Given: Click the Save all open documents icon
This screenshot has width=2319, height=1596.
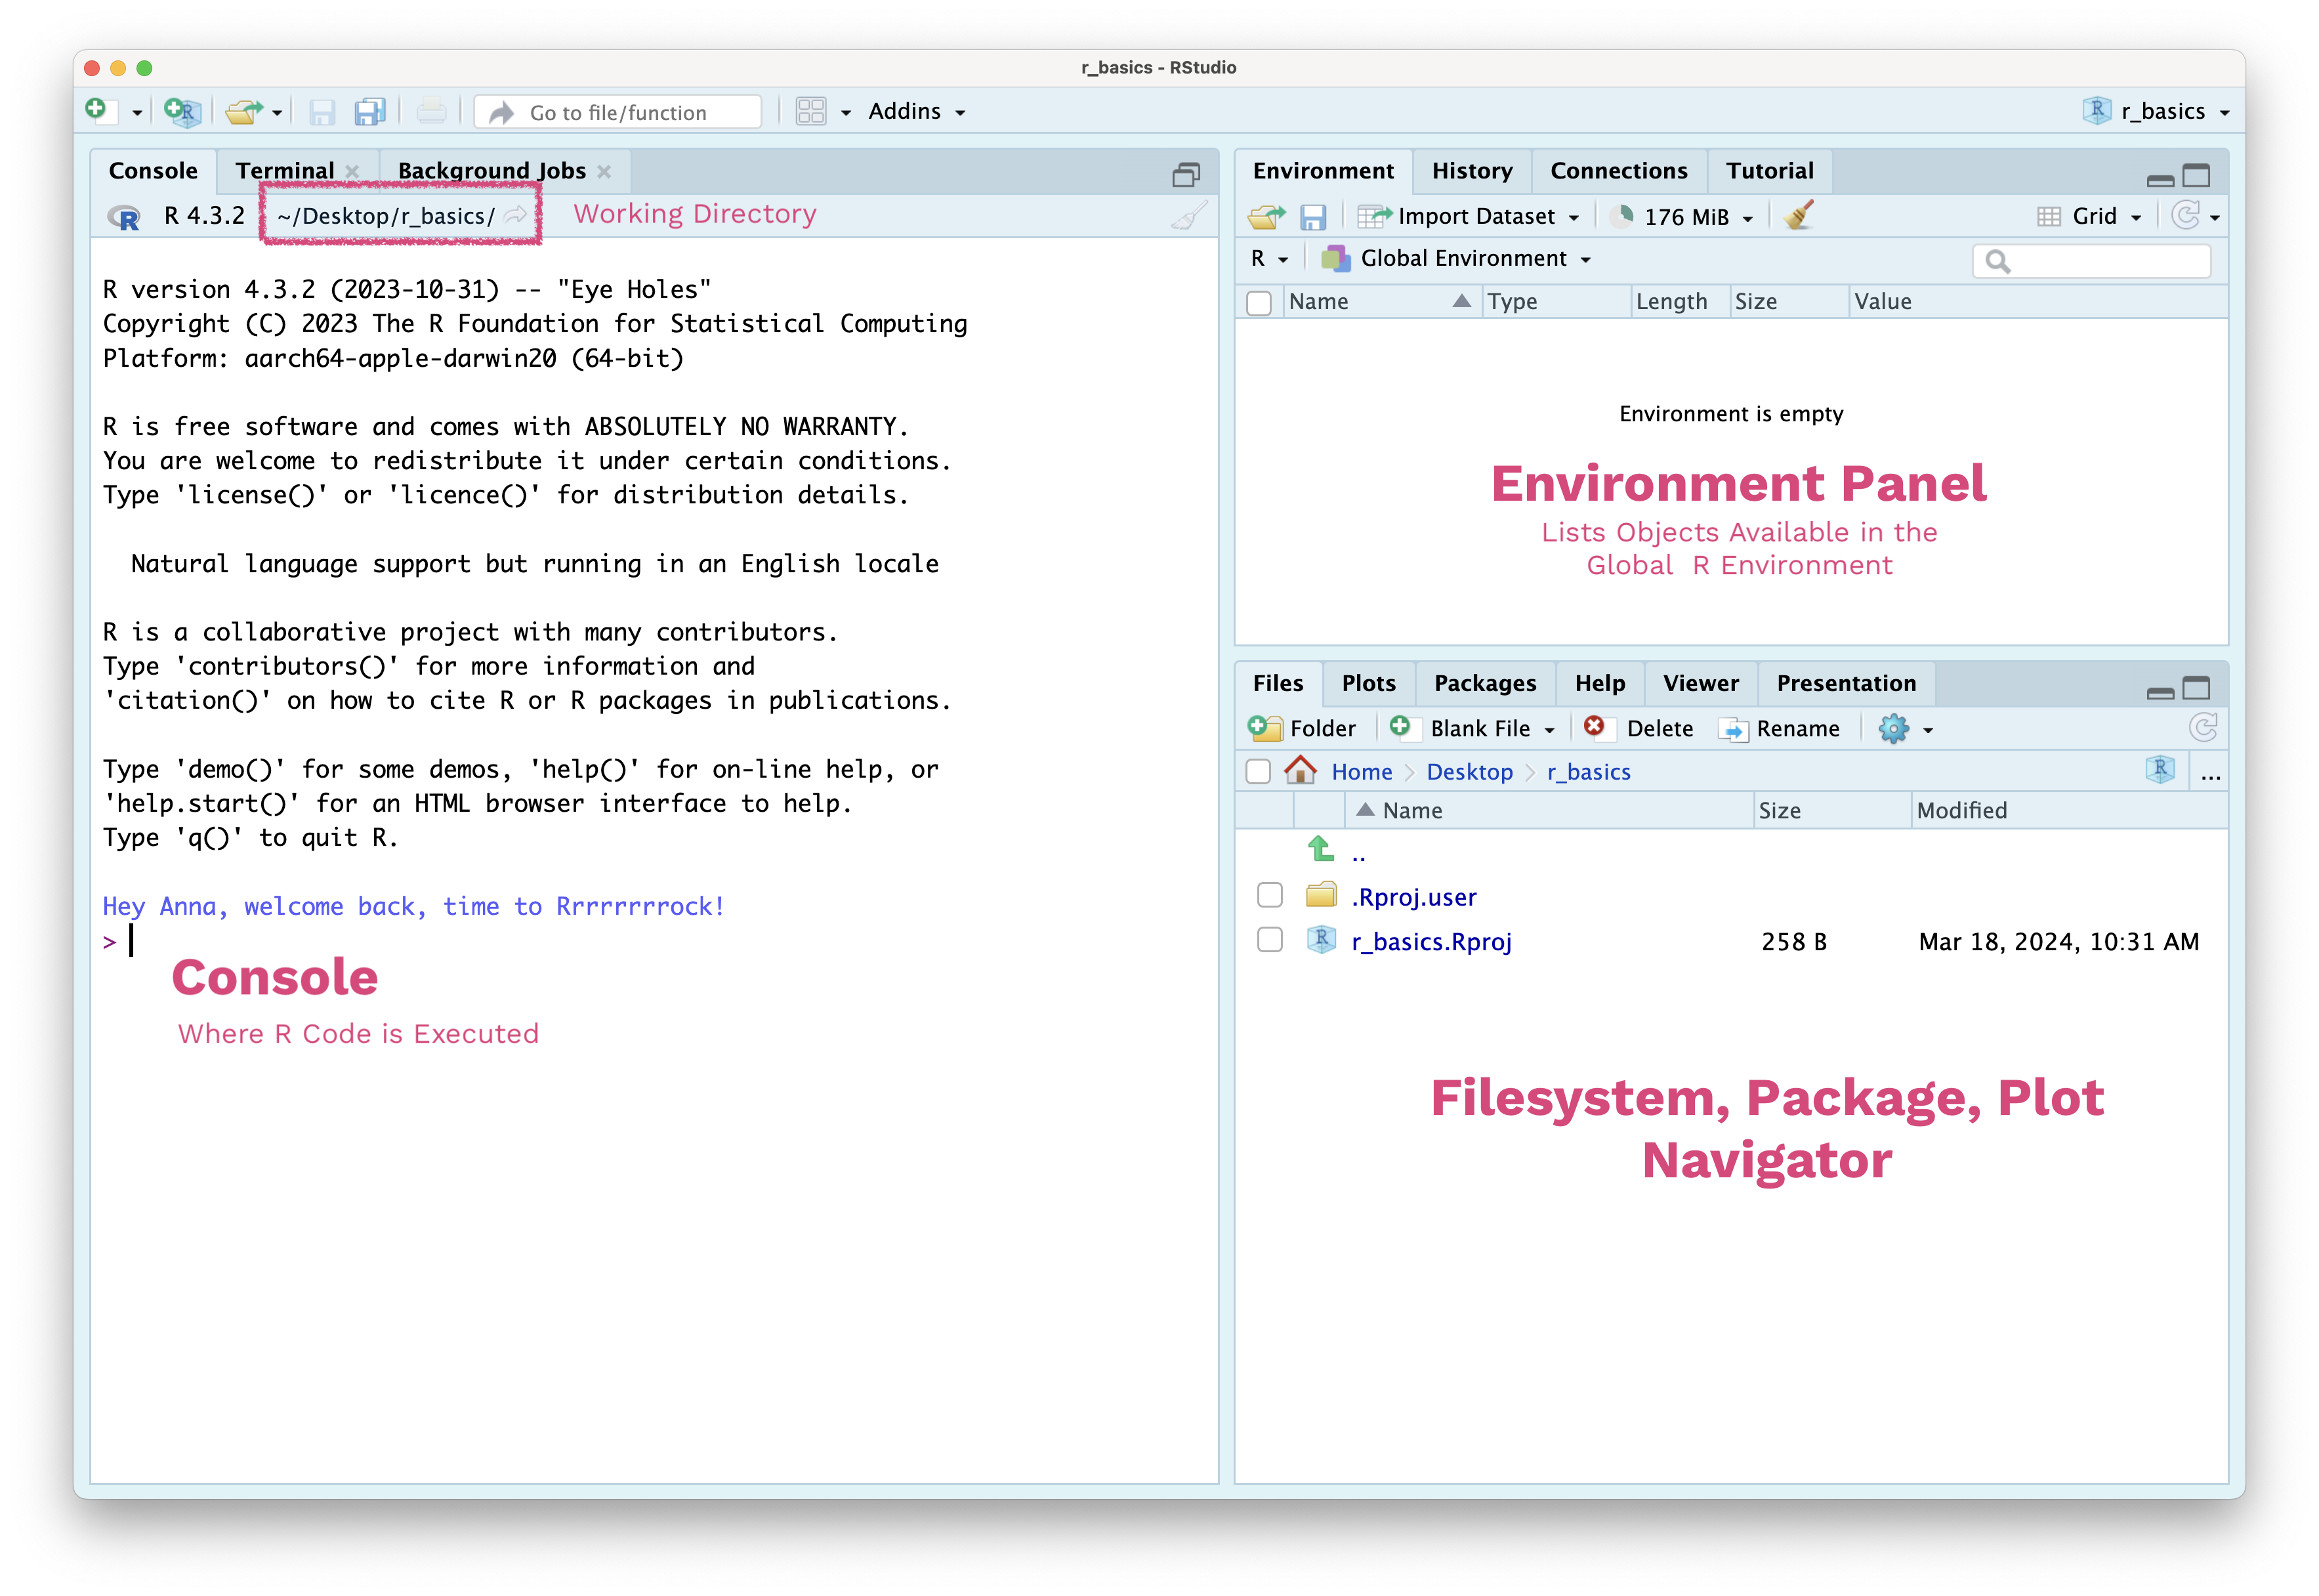Looking at the screenshot, I should point(370,112).
